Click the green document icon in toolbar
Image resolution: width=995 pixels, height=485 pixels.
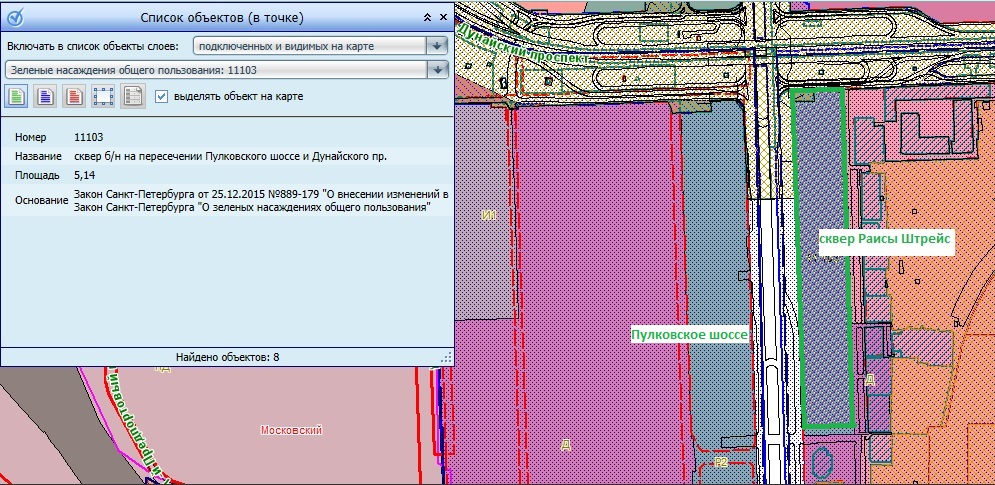pos(17,96)
